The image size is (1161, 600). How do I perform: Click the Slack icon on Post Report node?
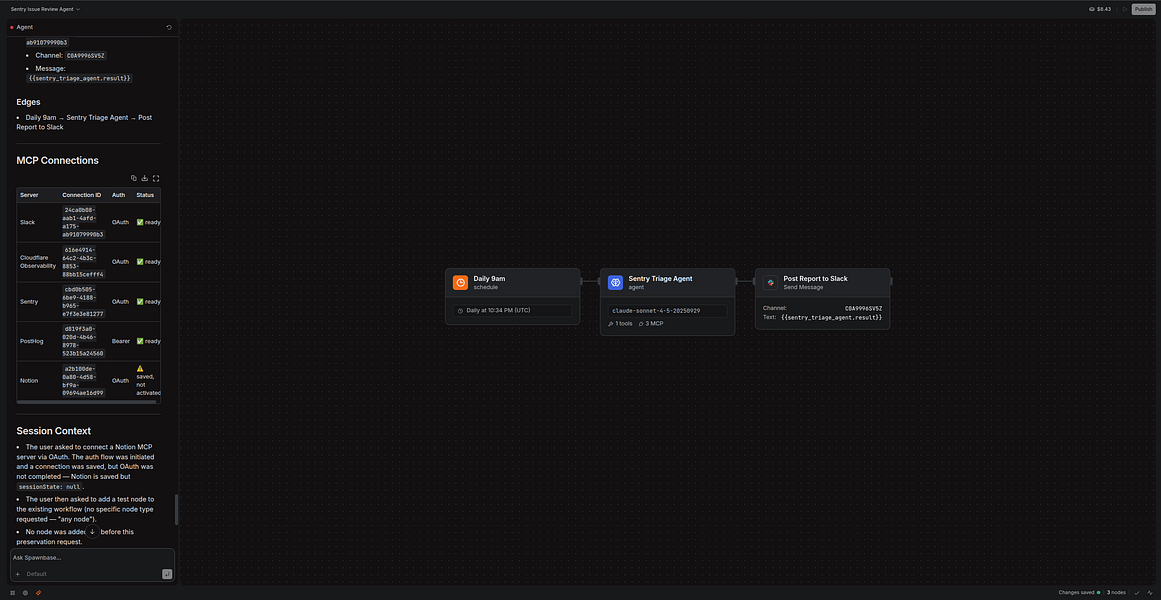(x=770, y=282)
